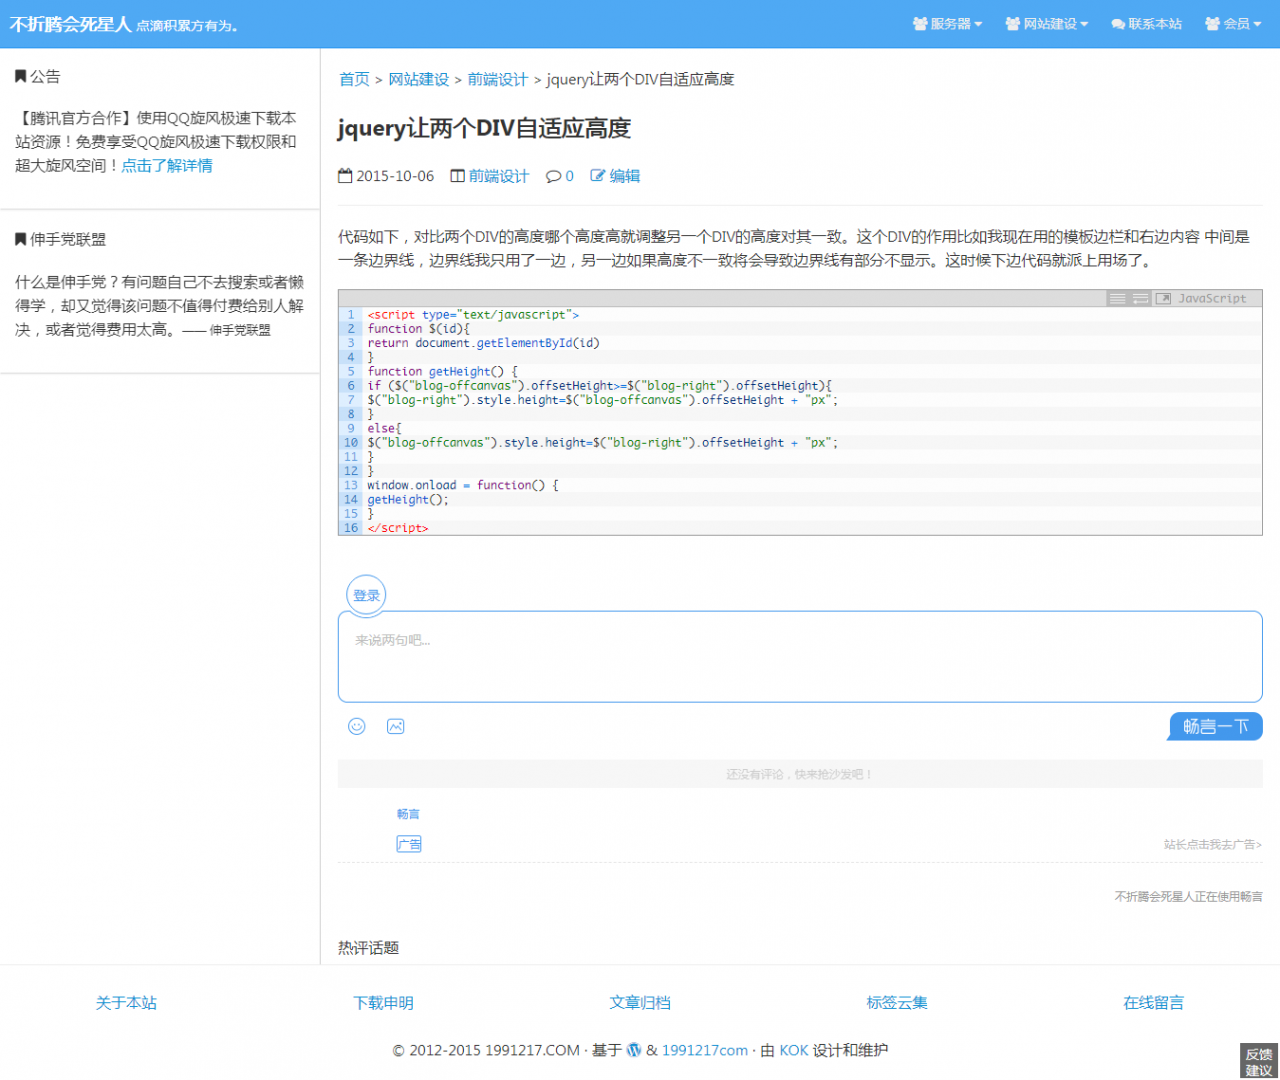The height and width of the screenshot is (1080, 1280).
Task: Click the 还没有评论 empty comments notice
Action: (800, 774)
